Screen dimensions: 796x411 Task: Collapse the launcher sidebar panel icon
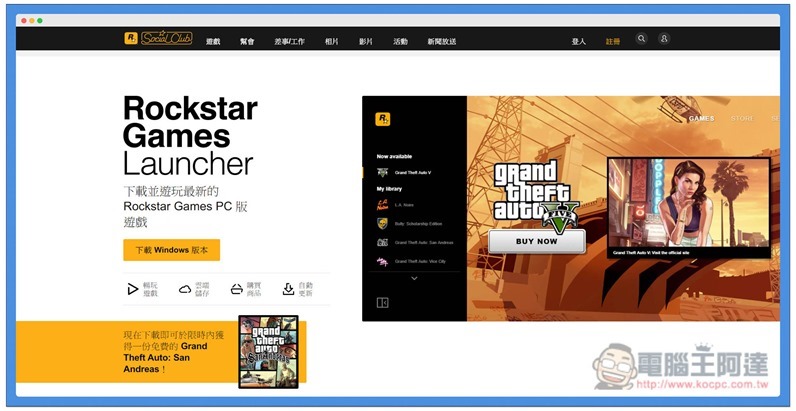pyautogui.click(x=382, y=303)
